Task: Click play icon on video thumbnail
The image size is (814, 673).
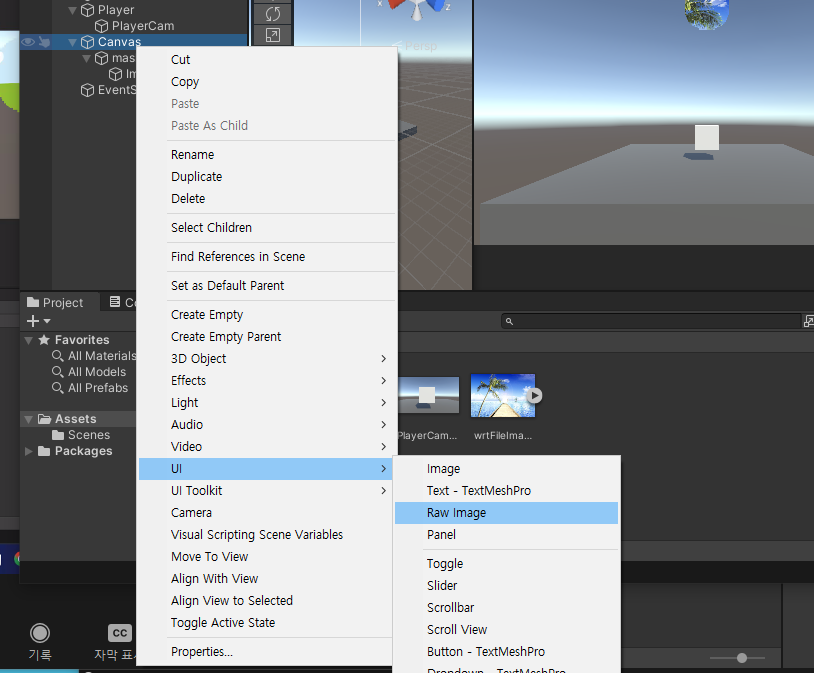Action: click(x=534, y=396)
